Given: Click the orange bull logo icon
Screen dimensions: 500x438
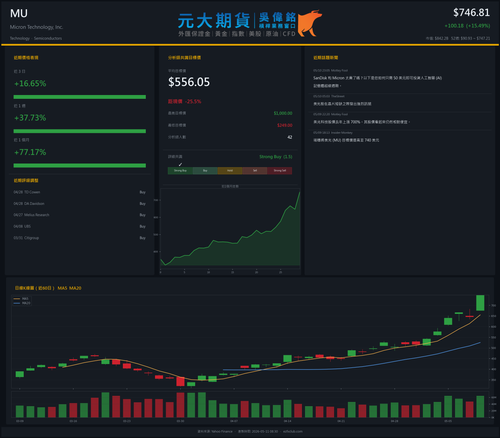Looking at the screenshot, I should click(309, 23).
